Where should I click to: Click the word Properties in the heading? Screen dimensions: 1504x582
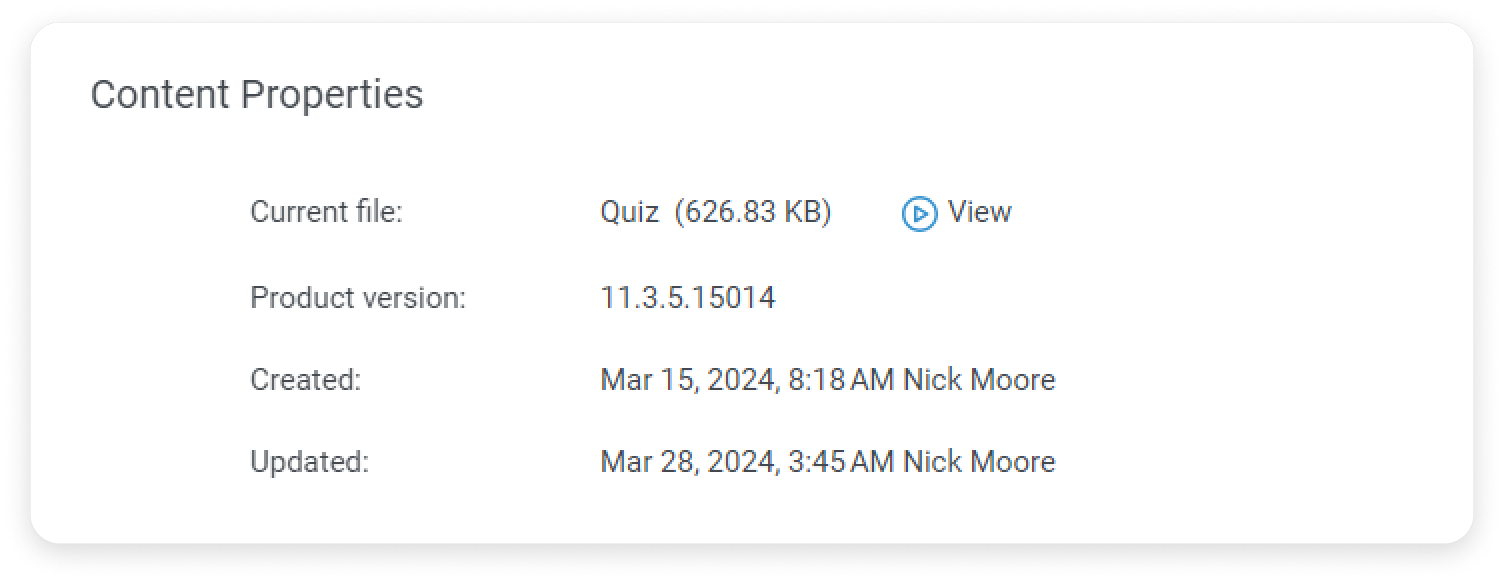pyautogui.click(x=332, y=96)
